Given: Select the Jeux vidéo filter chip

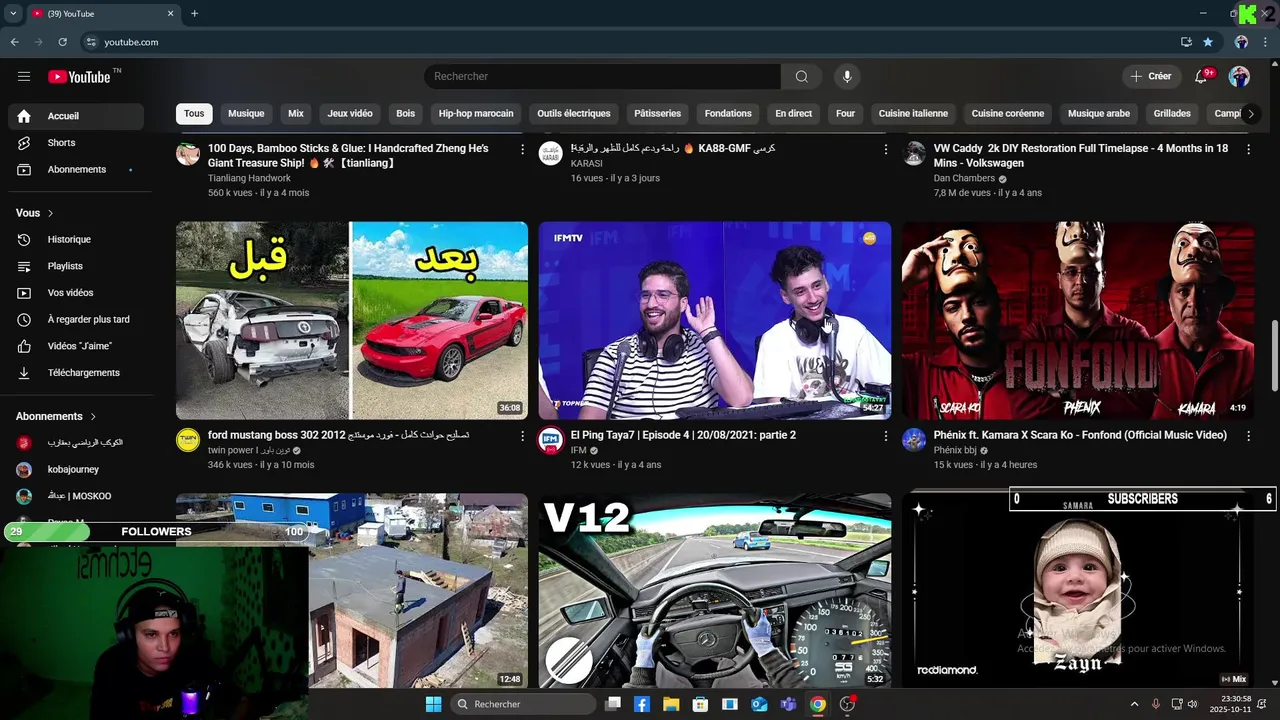Looking at the screenshot, I should coord(350,114).
